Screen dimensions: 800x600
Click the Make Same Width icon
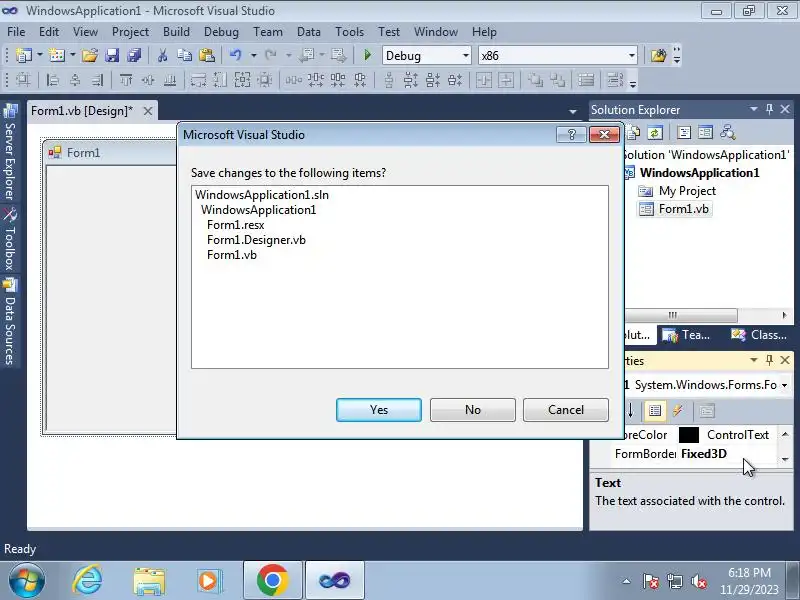(198, 80)
